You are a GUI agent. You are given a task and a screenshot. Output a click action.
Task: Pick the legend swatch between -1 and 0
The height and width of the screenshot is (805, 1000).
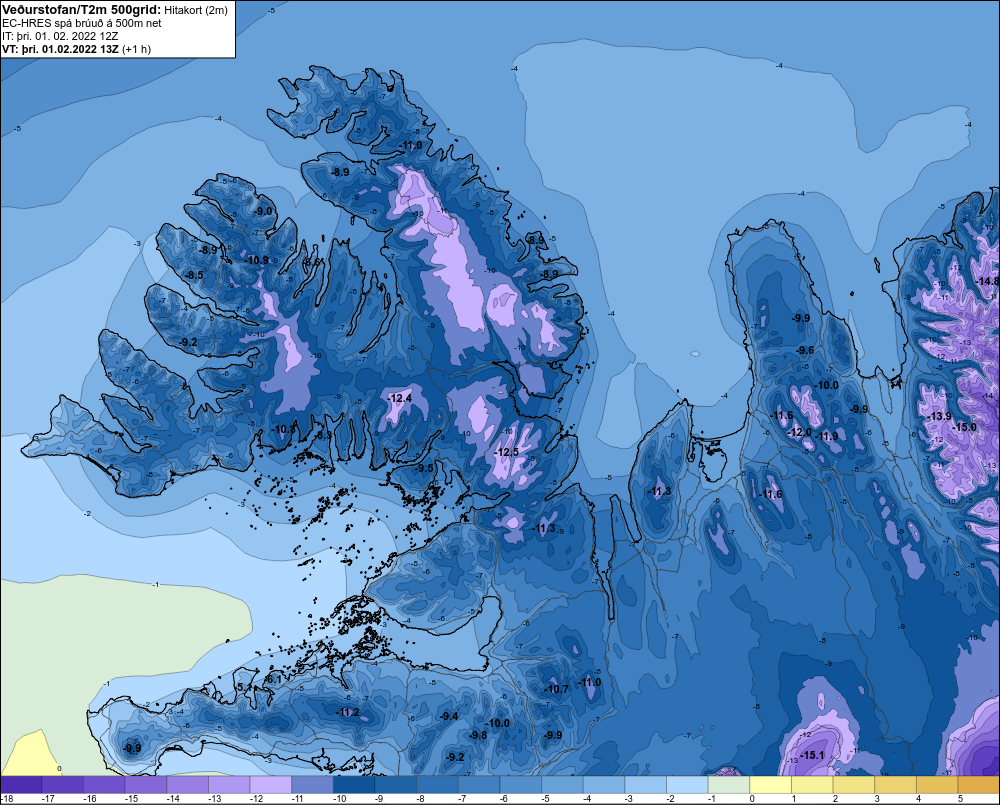coord(728,785)
